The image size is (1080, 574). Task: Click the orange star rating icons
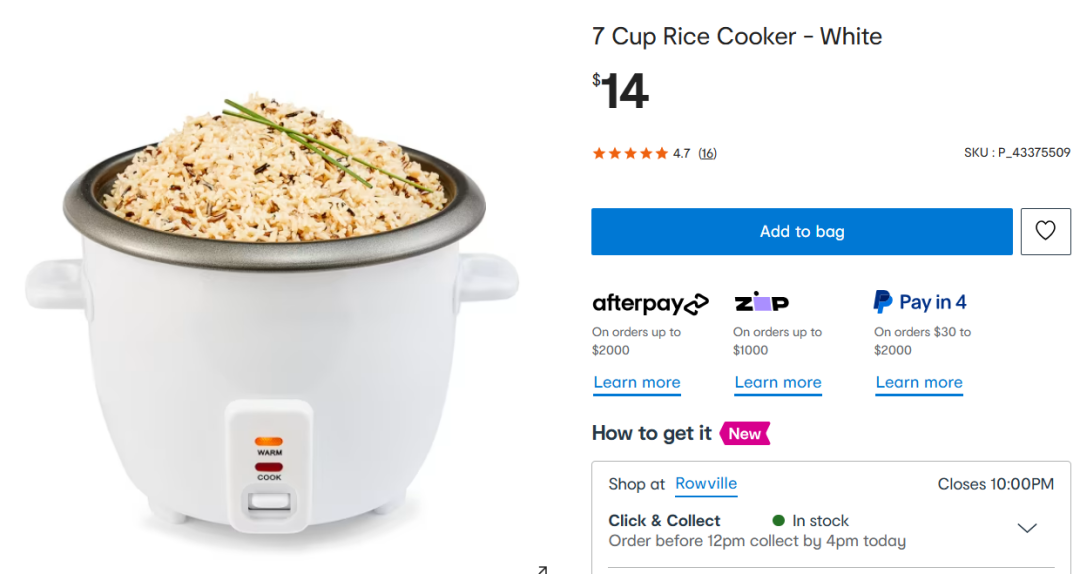(630, 153)
